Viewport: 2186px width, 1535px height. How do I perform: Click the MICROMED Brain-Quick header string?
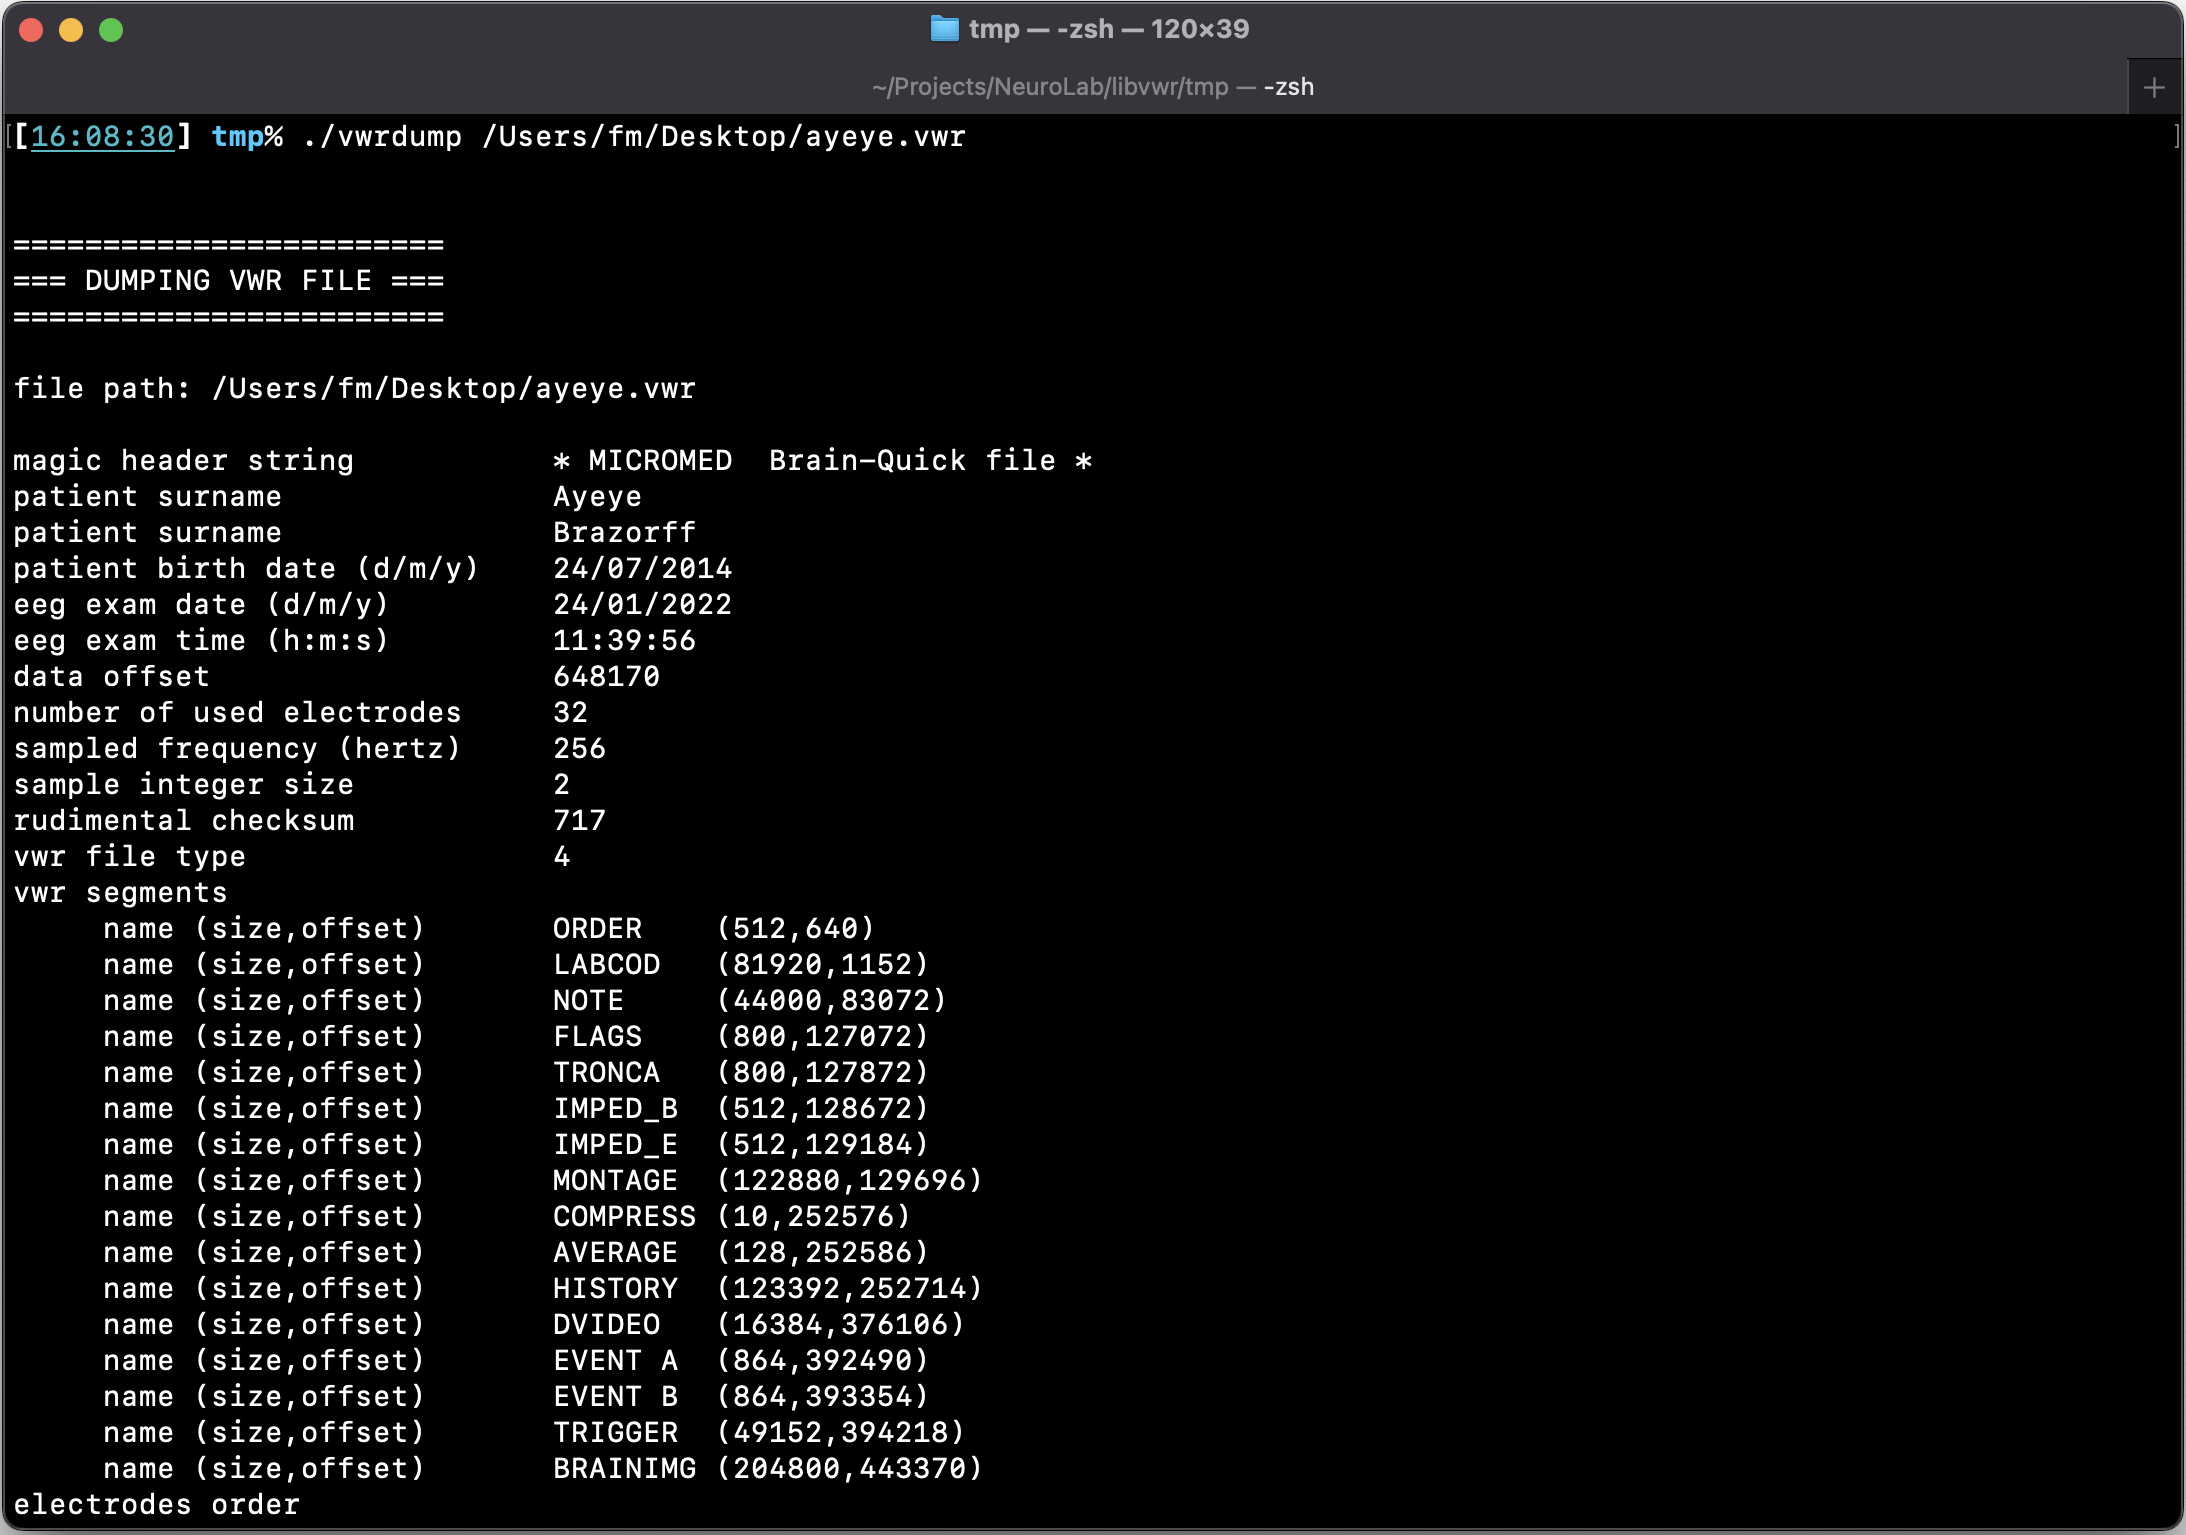click(x=822, y=461)
